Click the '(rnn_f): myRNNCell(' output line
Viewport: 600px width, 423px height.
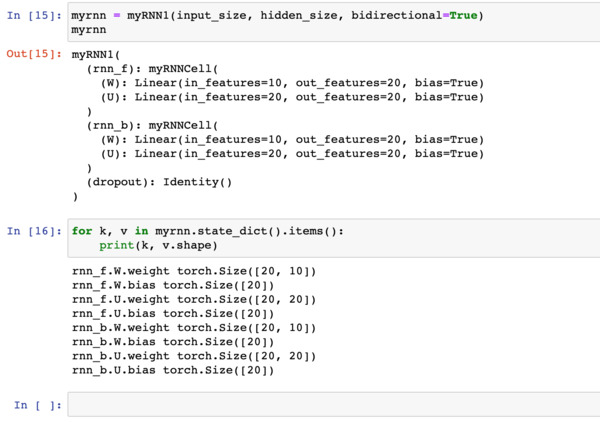152,69
